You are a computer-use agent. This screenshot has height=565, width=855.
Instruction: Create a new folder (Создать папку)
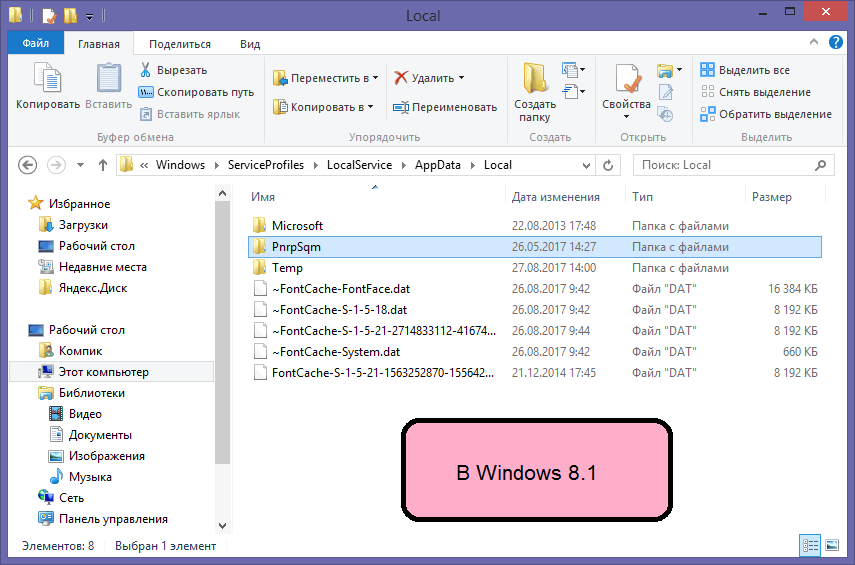tap(535, 92)
